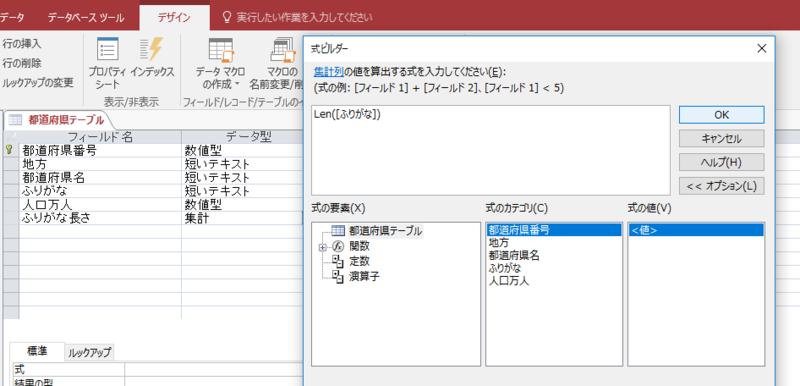Click the データ型 column header
Viewport: 800px width, 386px height.
(242, 137)
